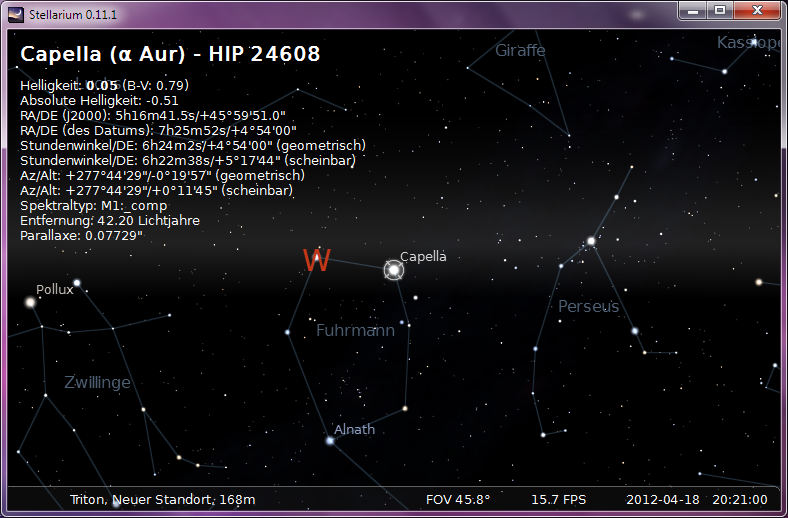Select the brightest star in Perseus
Screen dimensions: 788x518
pos(591,241)
